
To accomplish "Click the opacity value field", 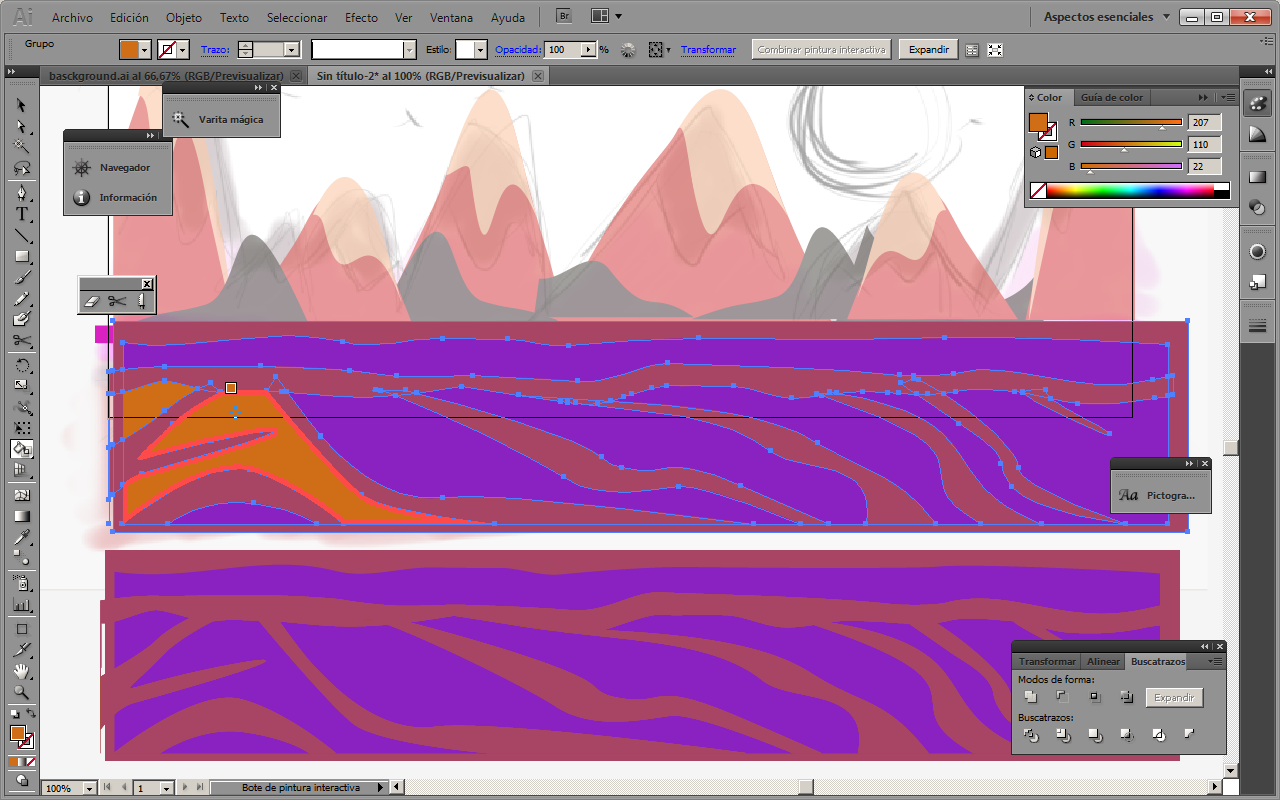I will pyautogui.click(x=563, y=49).
